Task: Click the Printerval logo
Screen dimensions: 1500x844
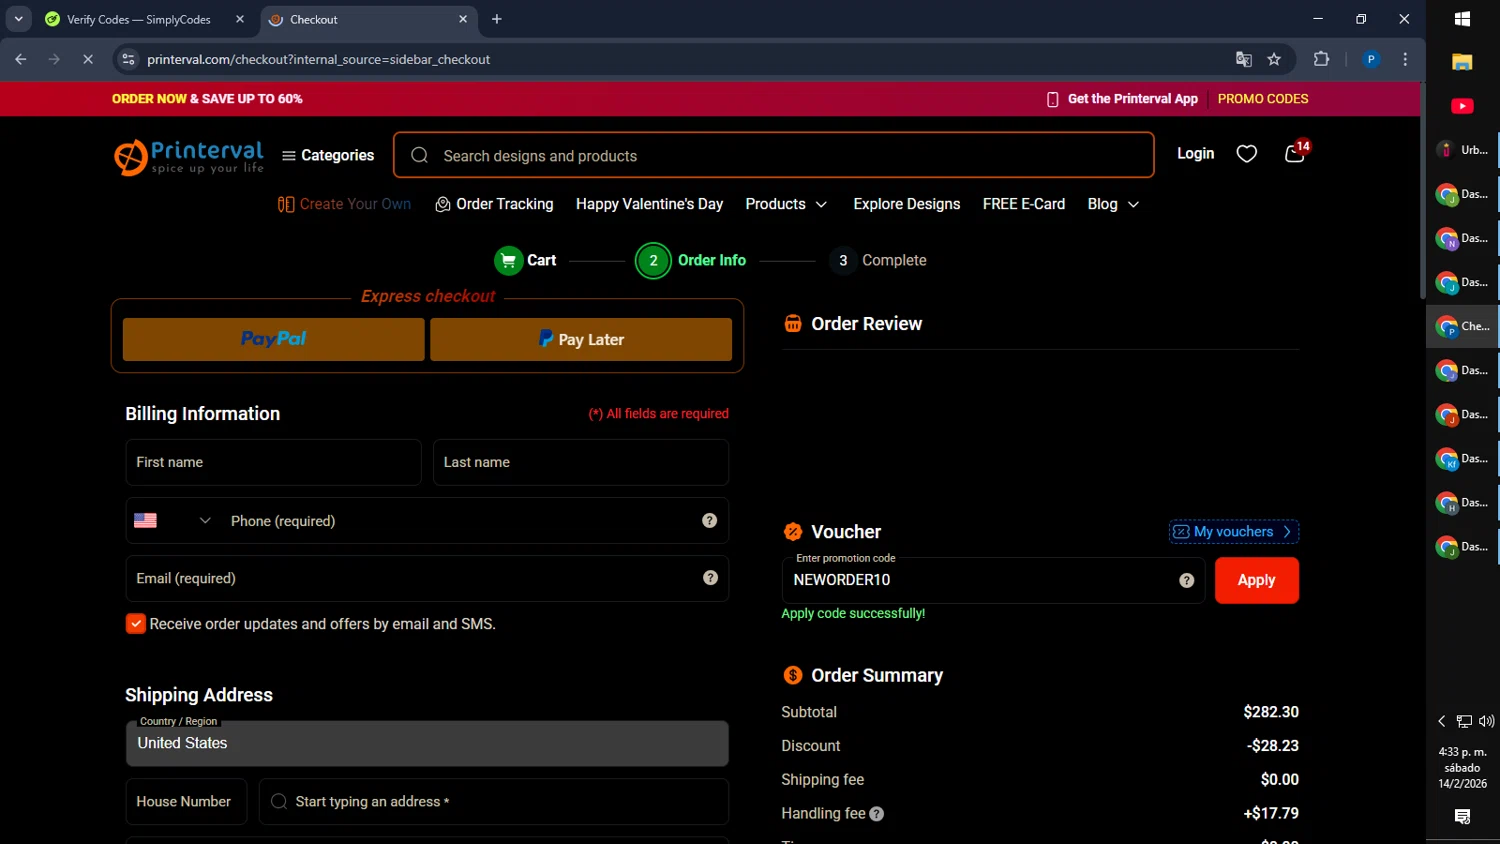Action: pos(189,156)
